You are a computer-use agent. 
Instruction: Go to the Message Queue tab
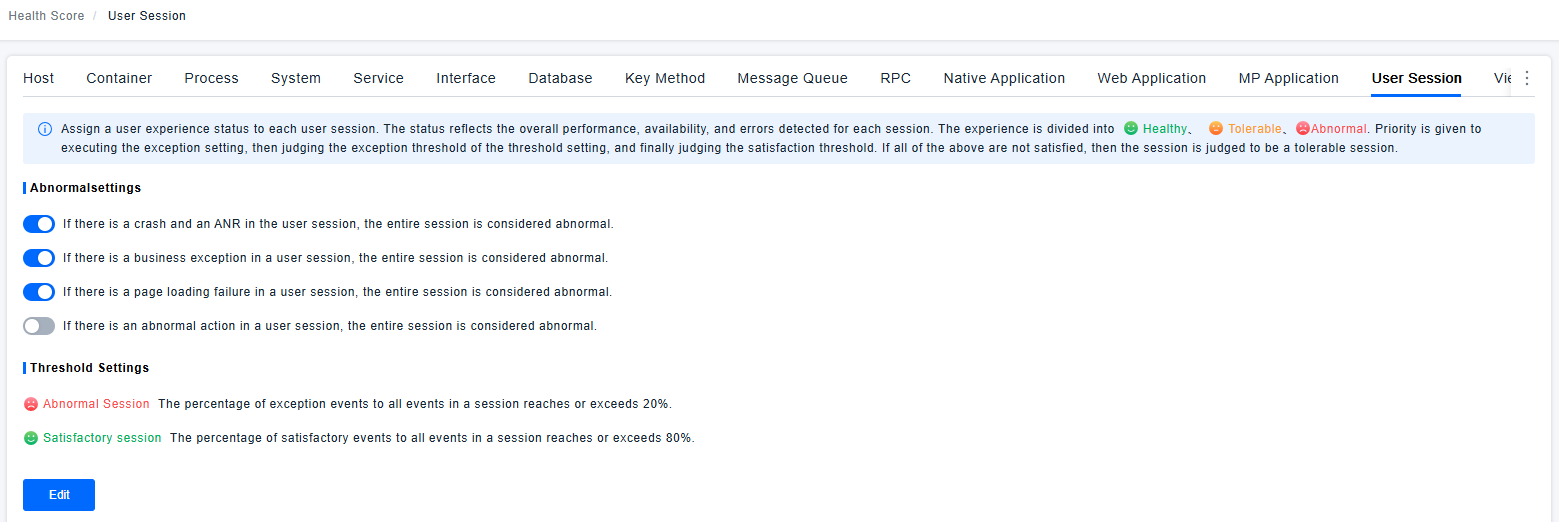point(792,78)
